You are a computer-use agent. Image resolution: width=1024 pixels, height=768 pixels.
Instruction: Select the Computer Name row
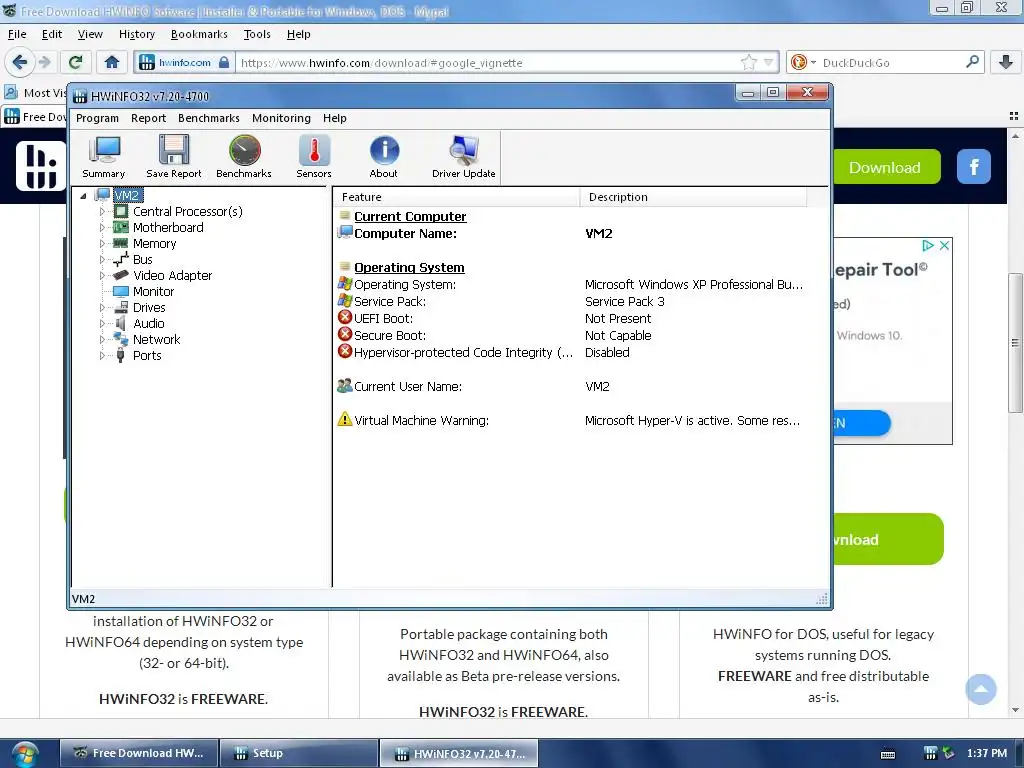pyautogui.click(x=571, y=234)
